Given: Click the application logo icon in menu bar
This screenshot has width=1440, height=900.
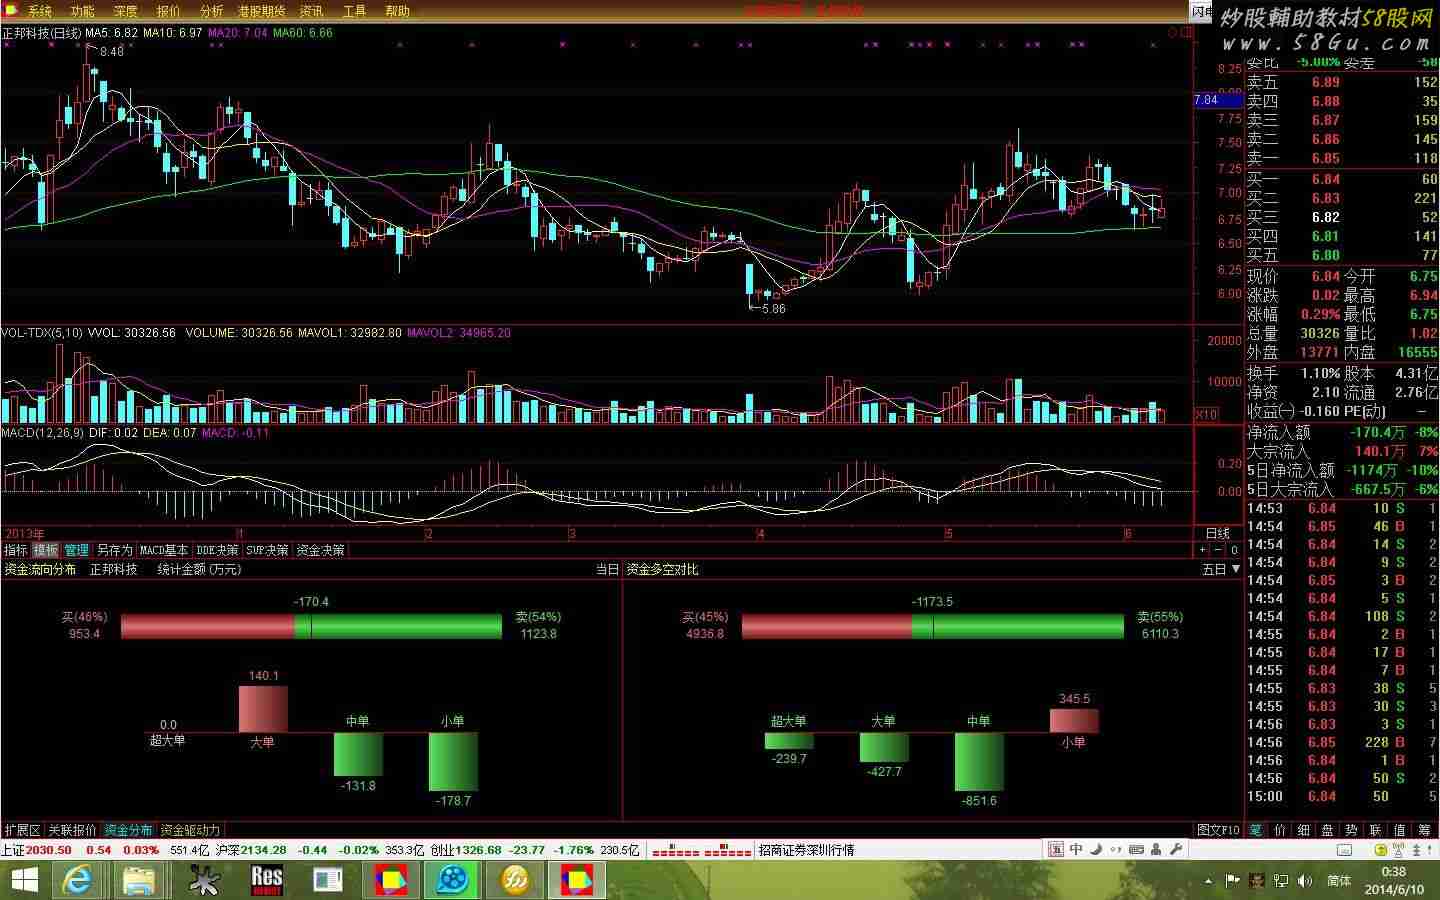Looking at the screenshot, I should click(11, 11).
